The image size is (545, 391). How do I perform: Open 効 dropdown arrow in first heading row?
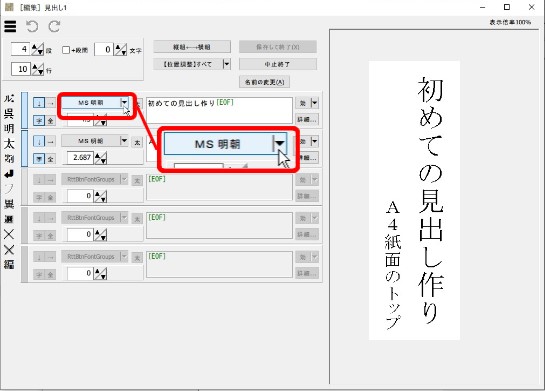point(314,103)
